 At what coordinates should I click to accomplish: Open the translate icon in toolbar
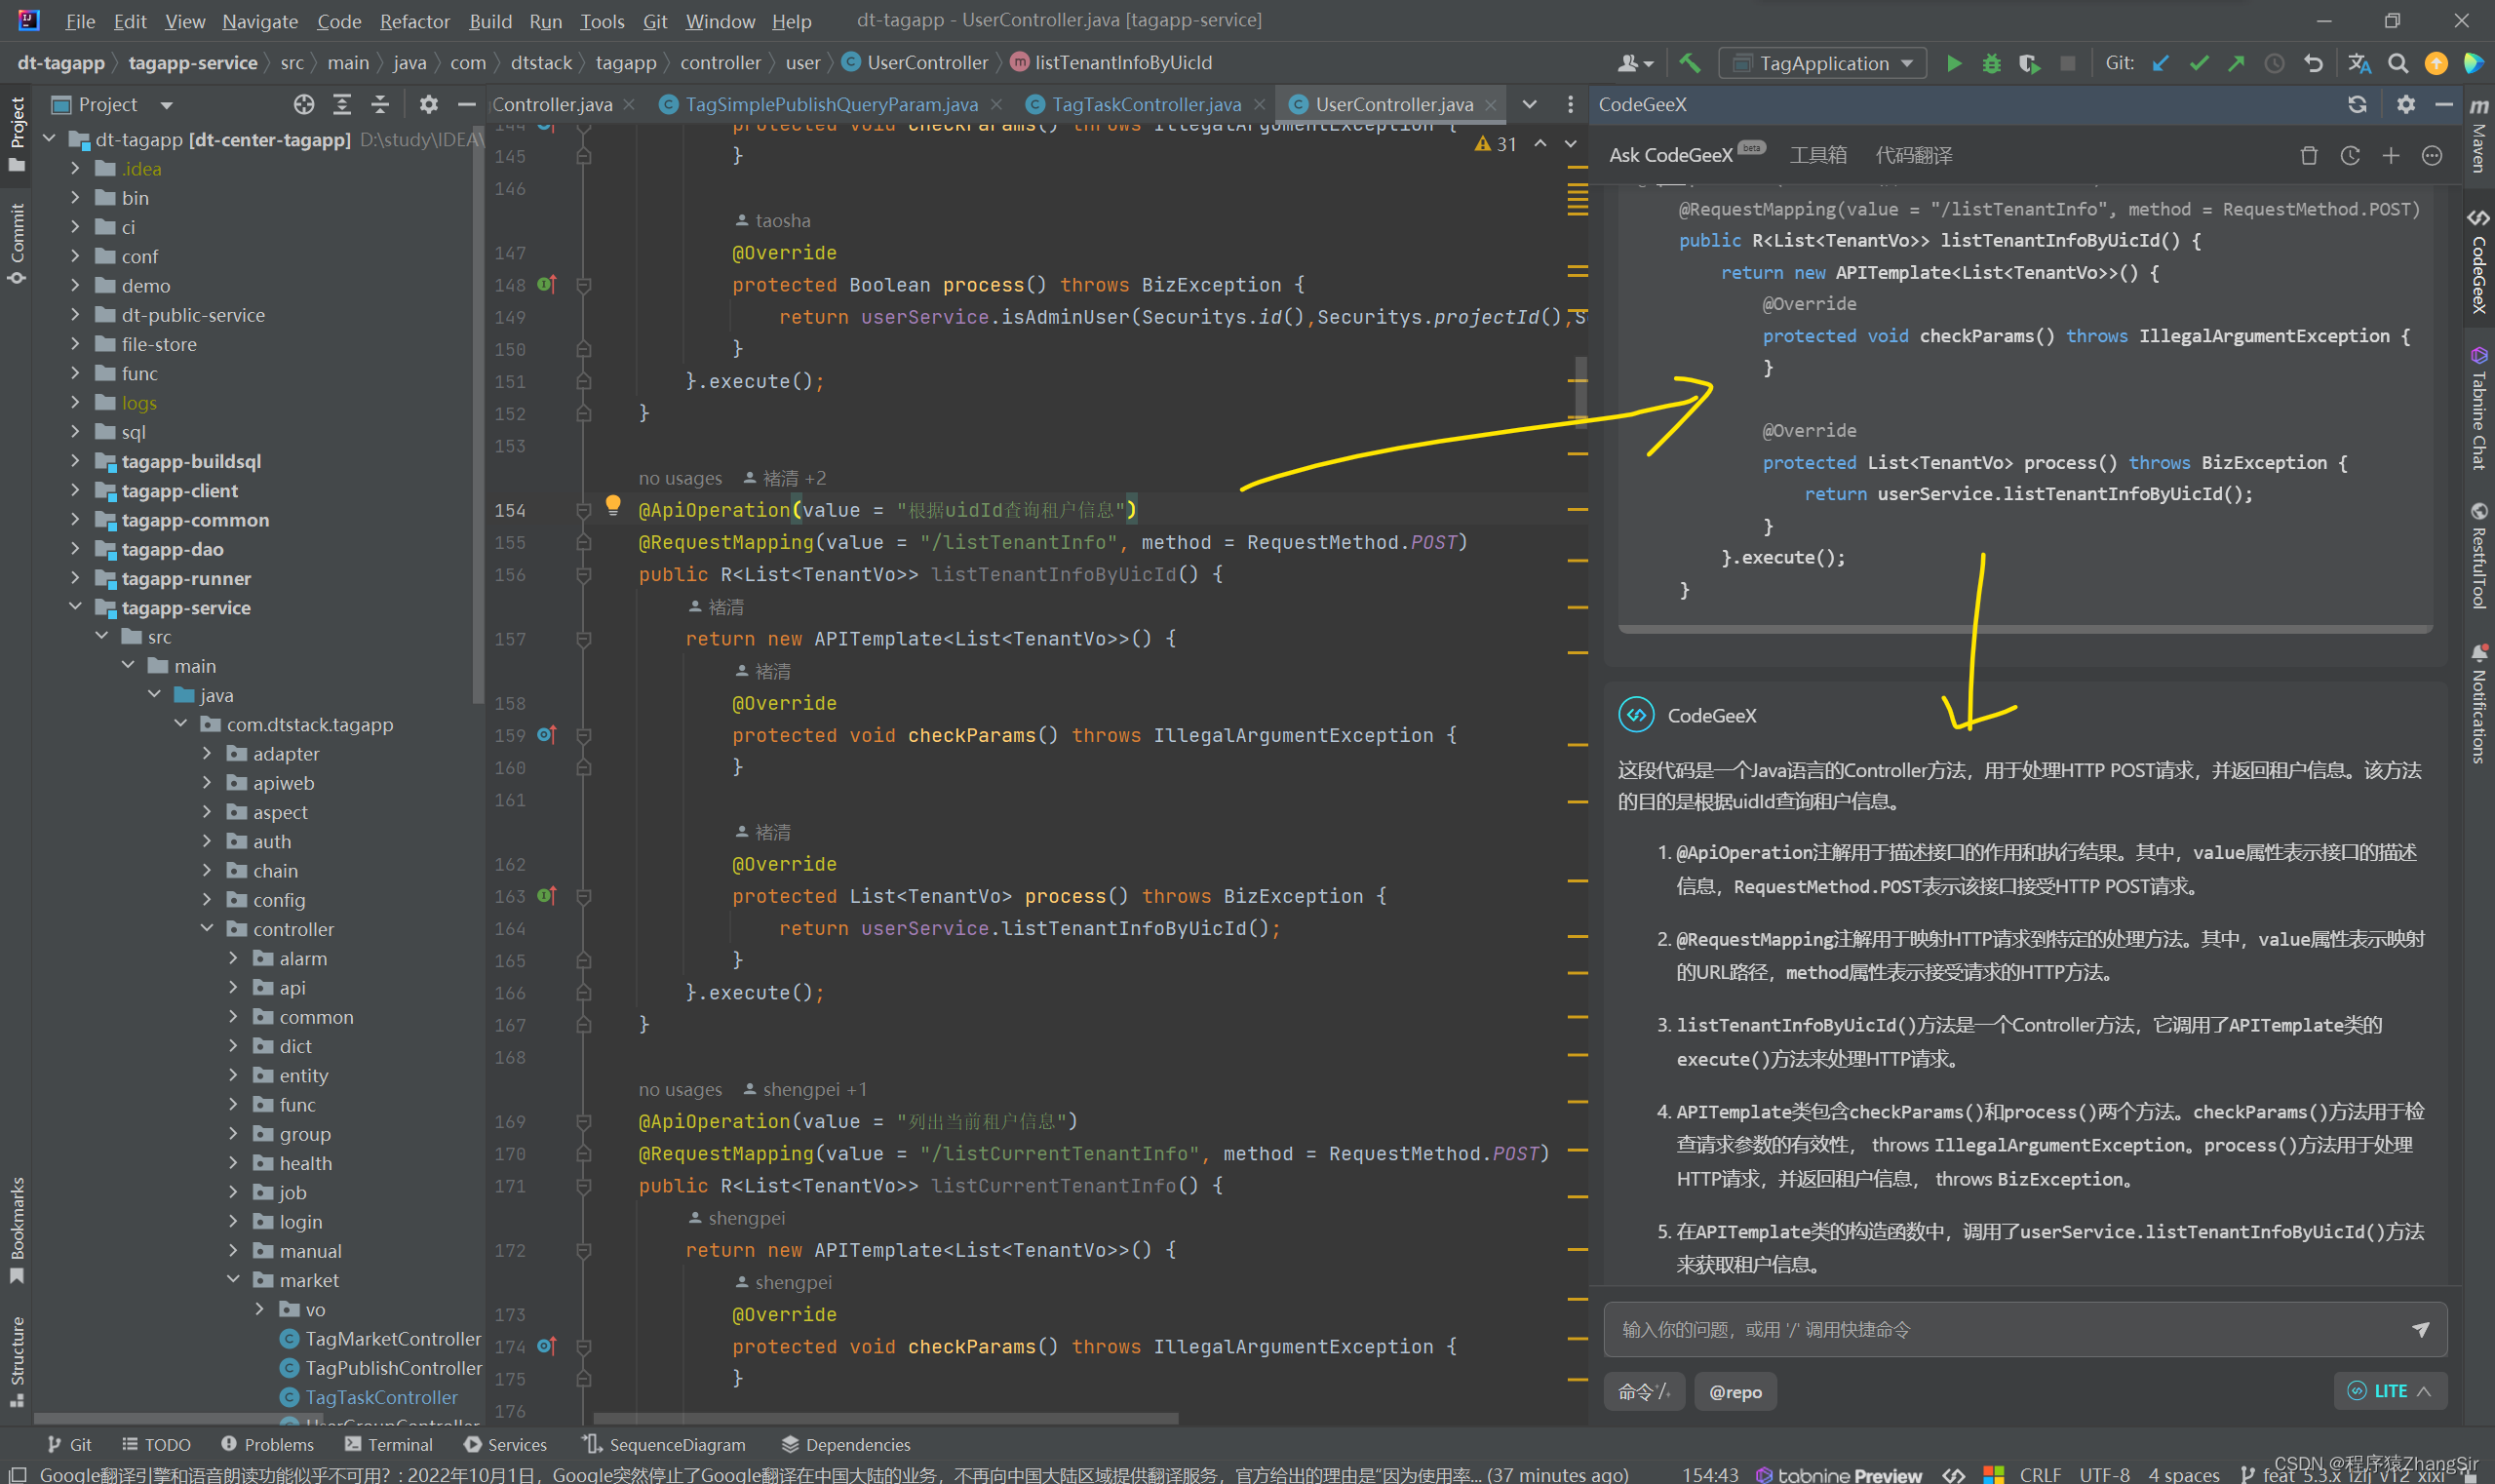pos(2359,63)
